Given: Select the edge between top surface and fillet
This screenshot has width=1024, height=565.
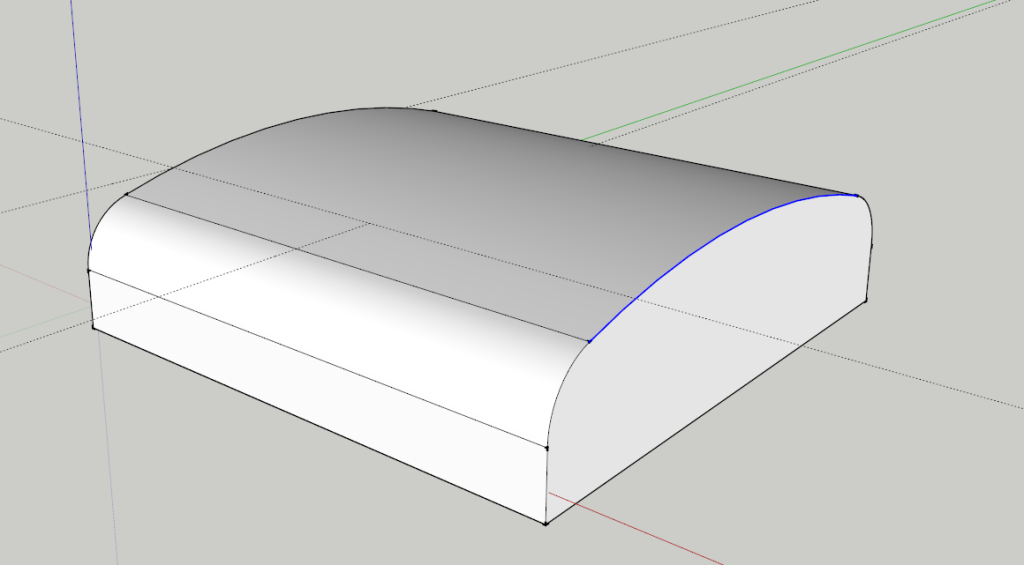Looking at the screenshot, I should (357, 268).
